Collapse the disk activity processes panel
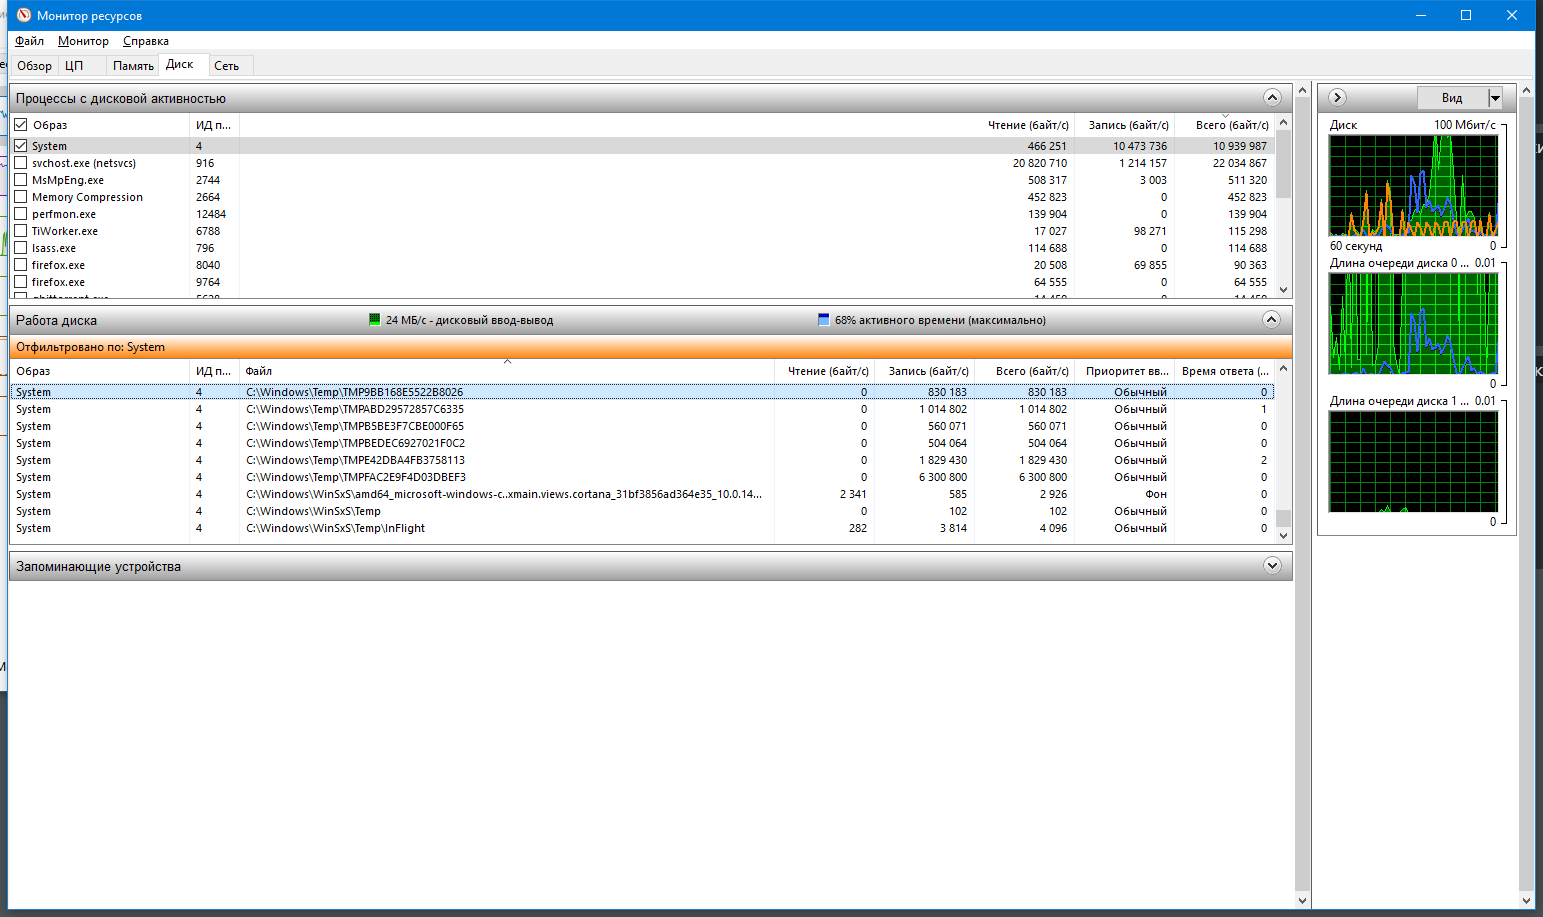The image size is (1543, 917). pos(1272,98)
